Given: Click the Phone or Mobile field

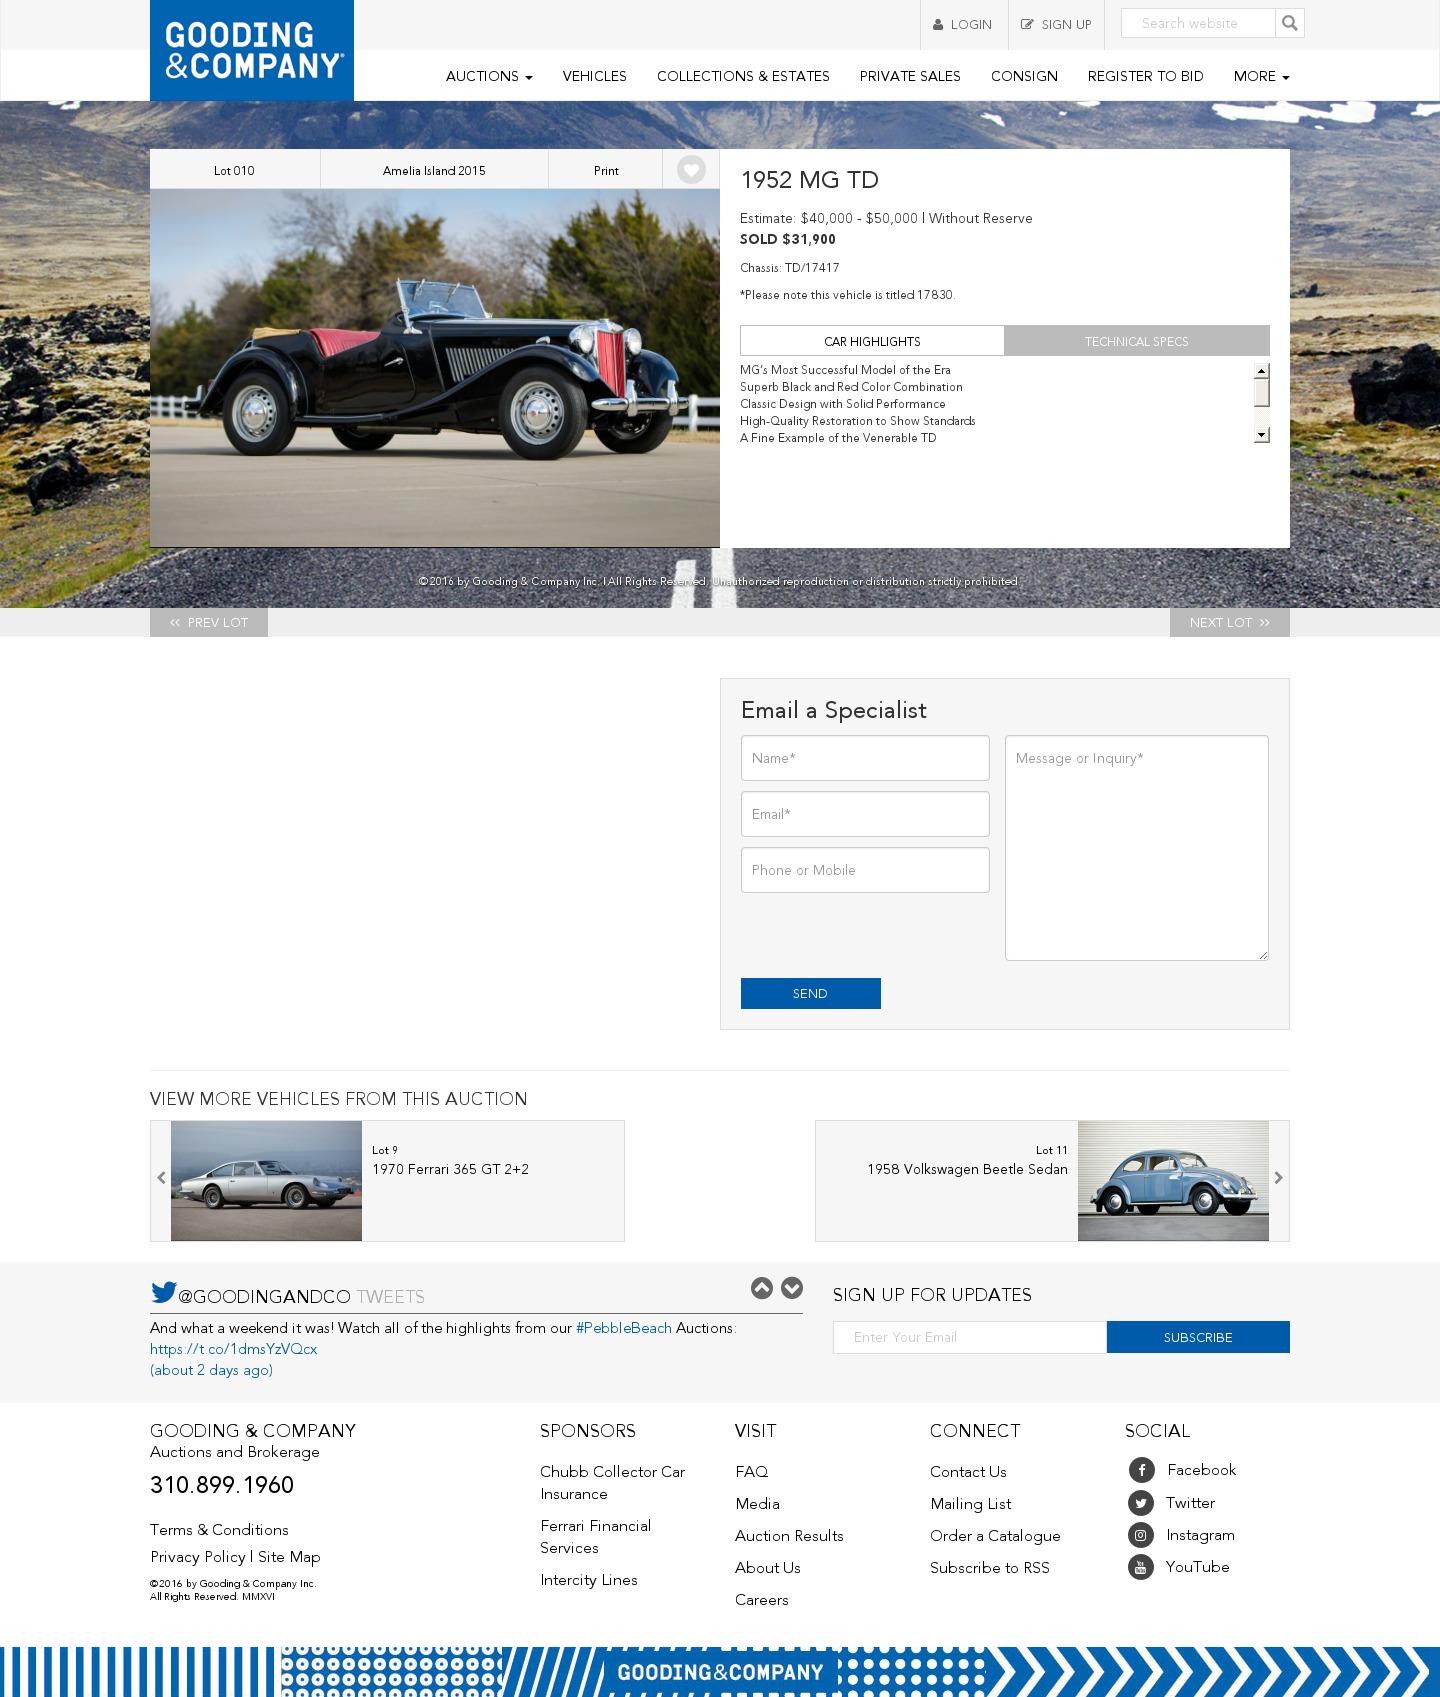Looking at the screenshot, I should [865, 870].
